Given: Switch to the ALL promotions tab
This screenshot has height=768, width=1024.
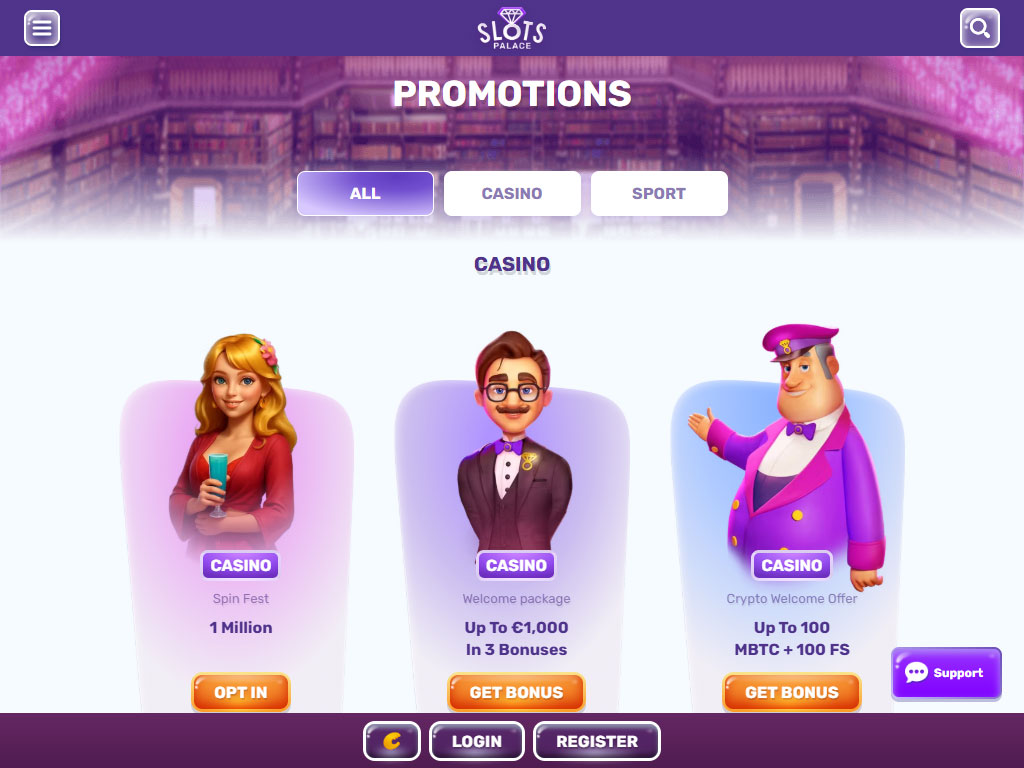Looking at the screenshot, I should (x=365, y=193).
